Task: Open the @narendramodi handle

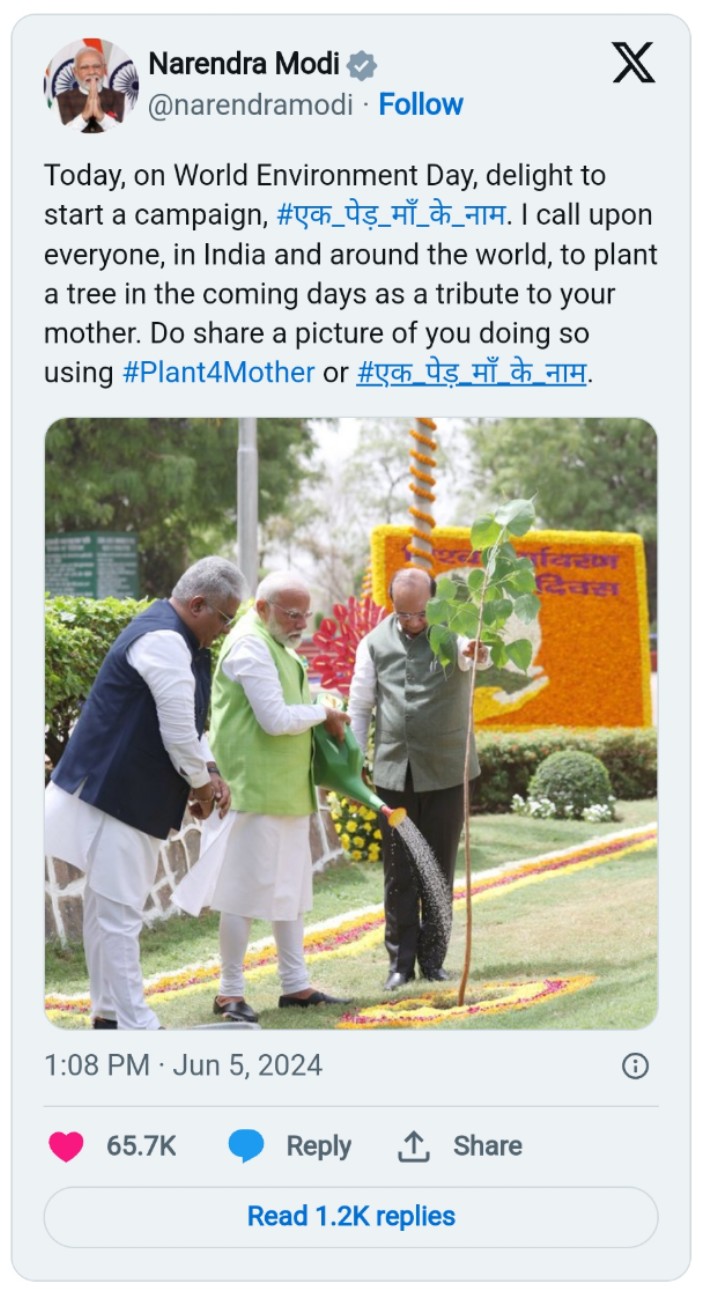Action: point(250,105)
